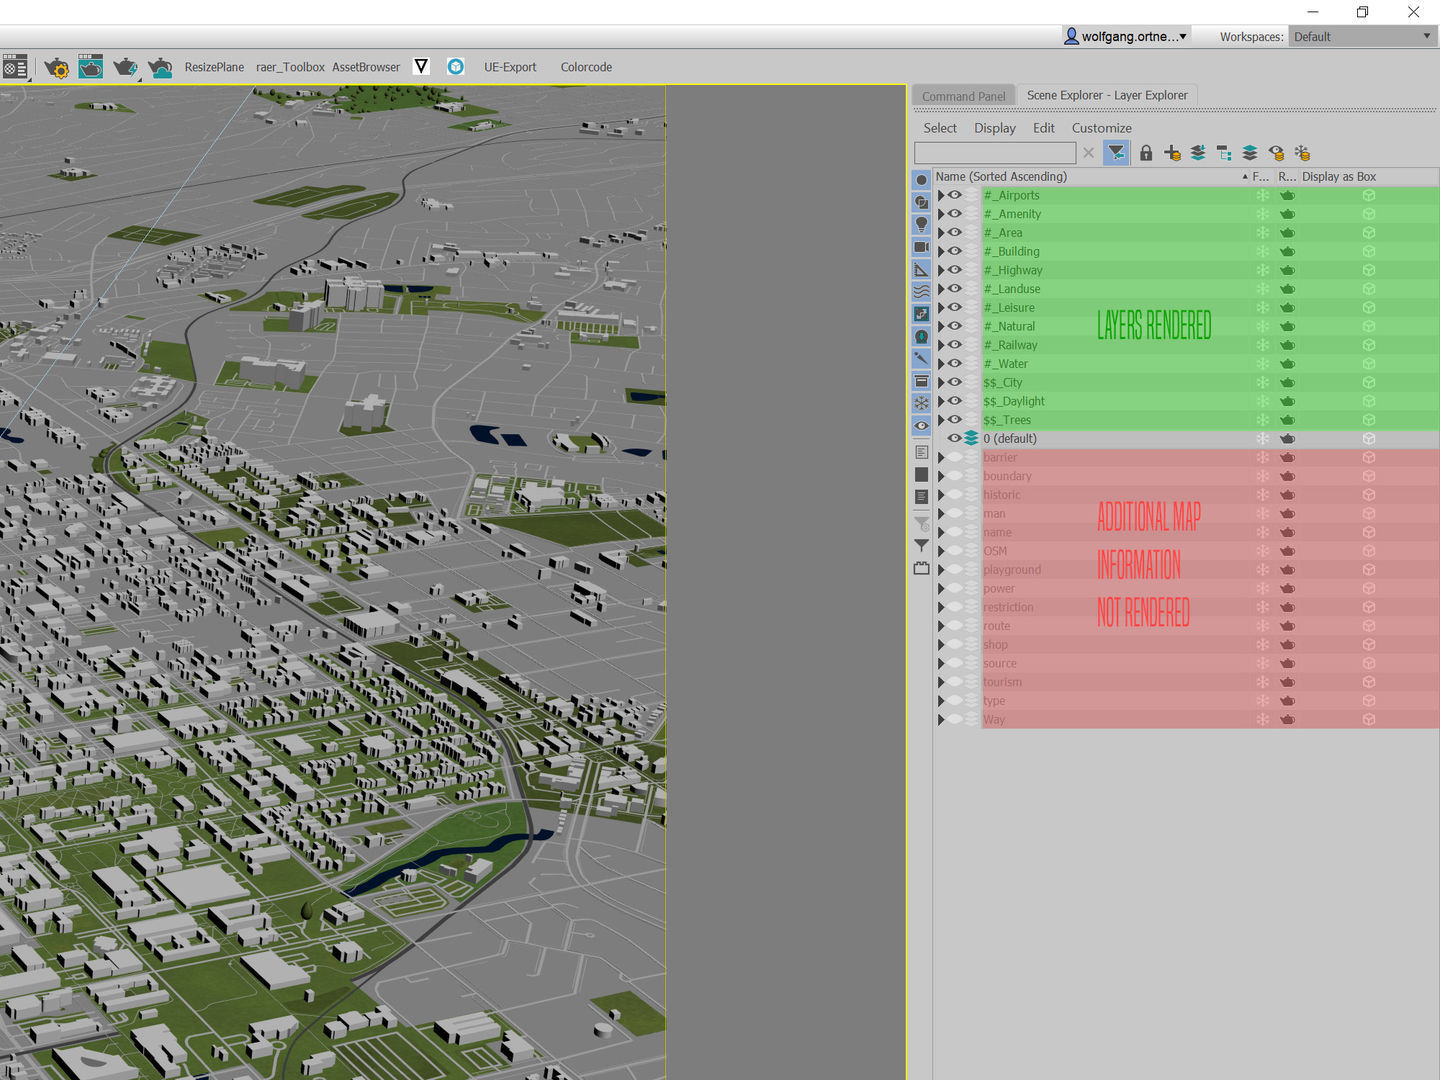Sort by Name (Sorted Ascending) header
Image resolution: width=1440 pixels, height=1080 pixels.
click(x=1090, y=176)
